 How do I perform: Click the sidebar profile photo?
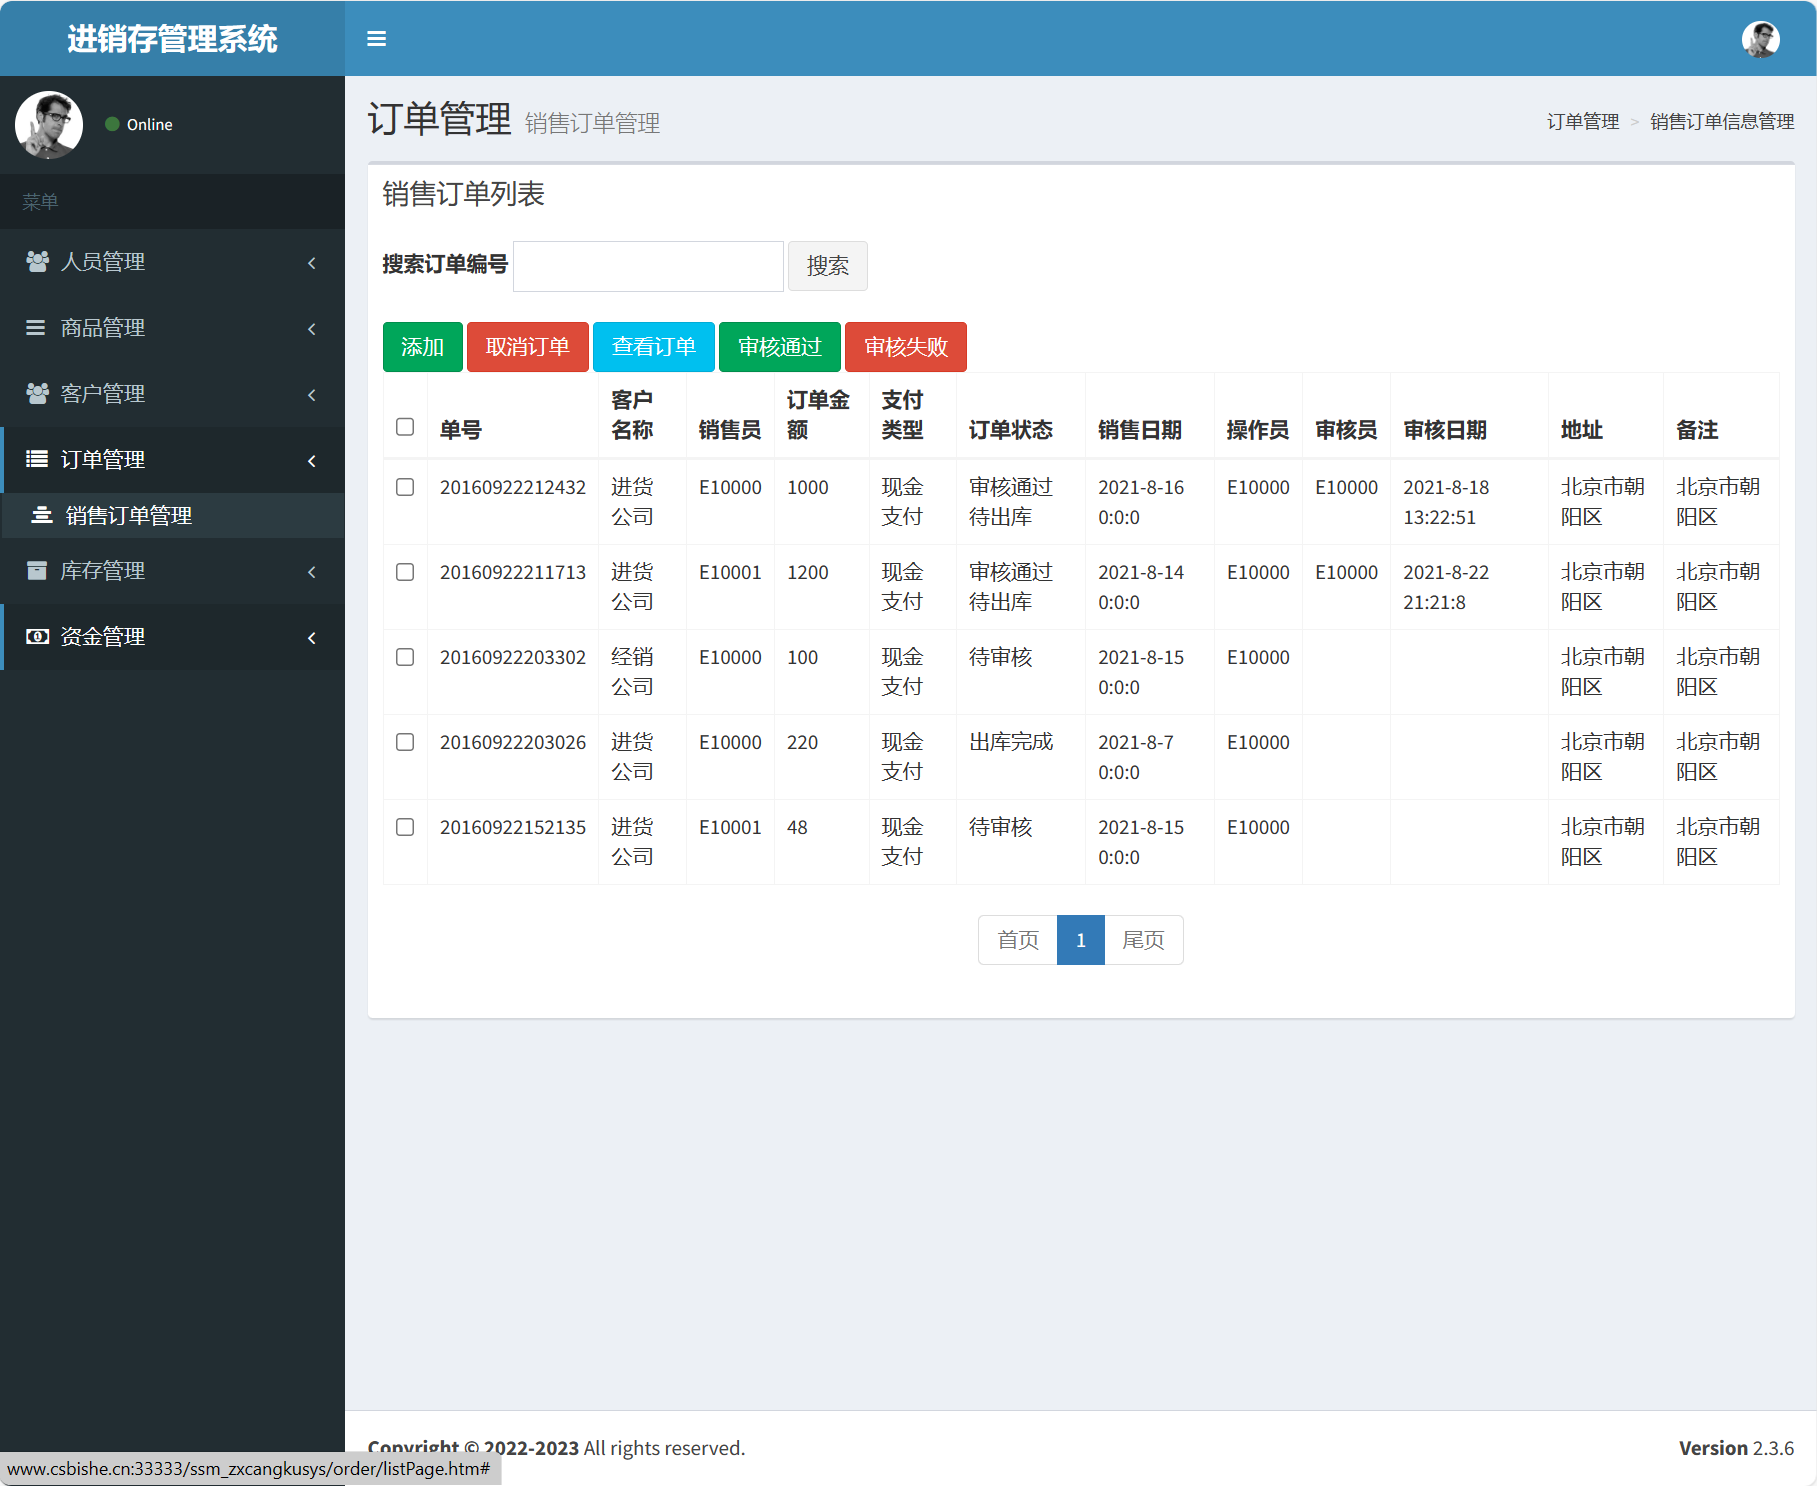tap(49, 125)
